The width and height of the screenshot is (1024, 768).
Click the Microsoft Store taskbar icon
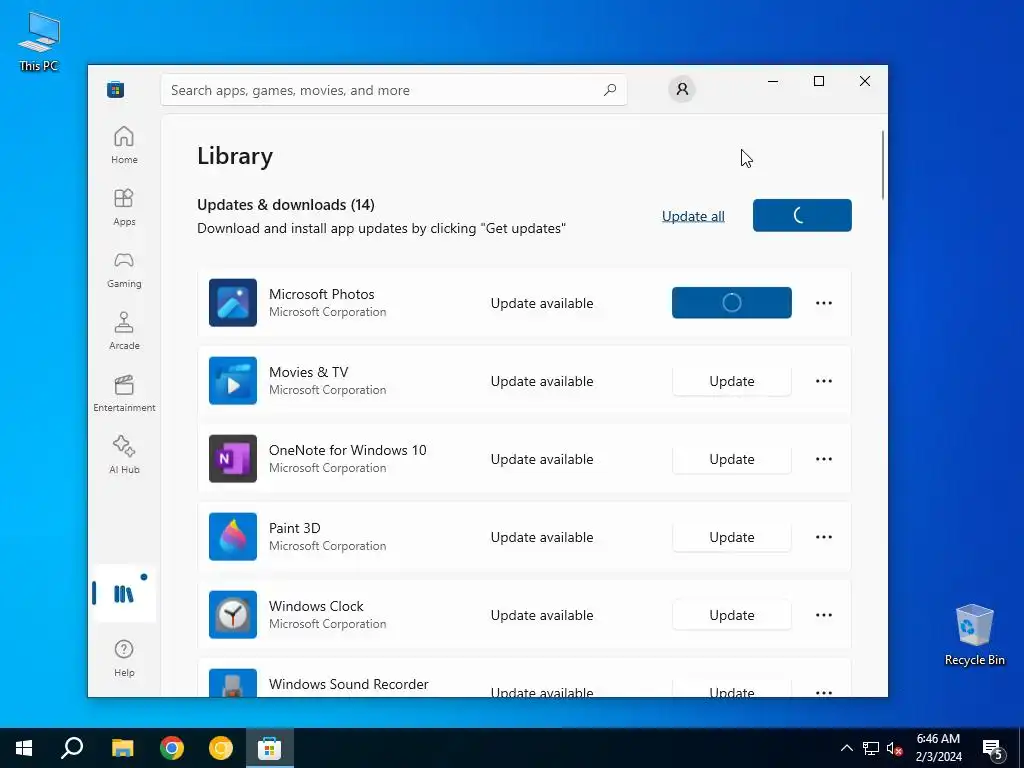[x=269, y=748]
